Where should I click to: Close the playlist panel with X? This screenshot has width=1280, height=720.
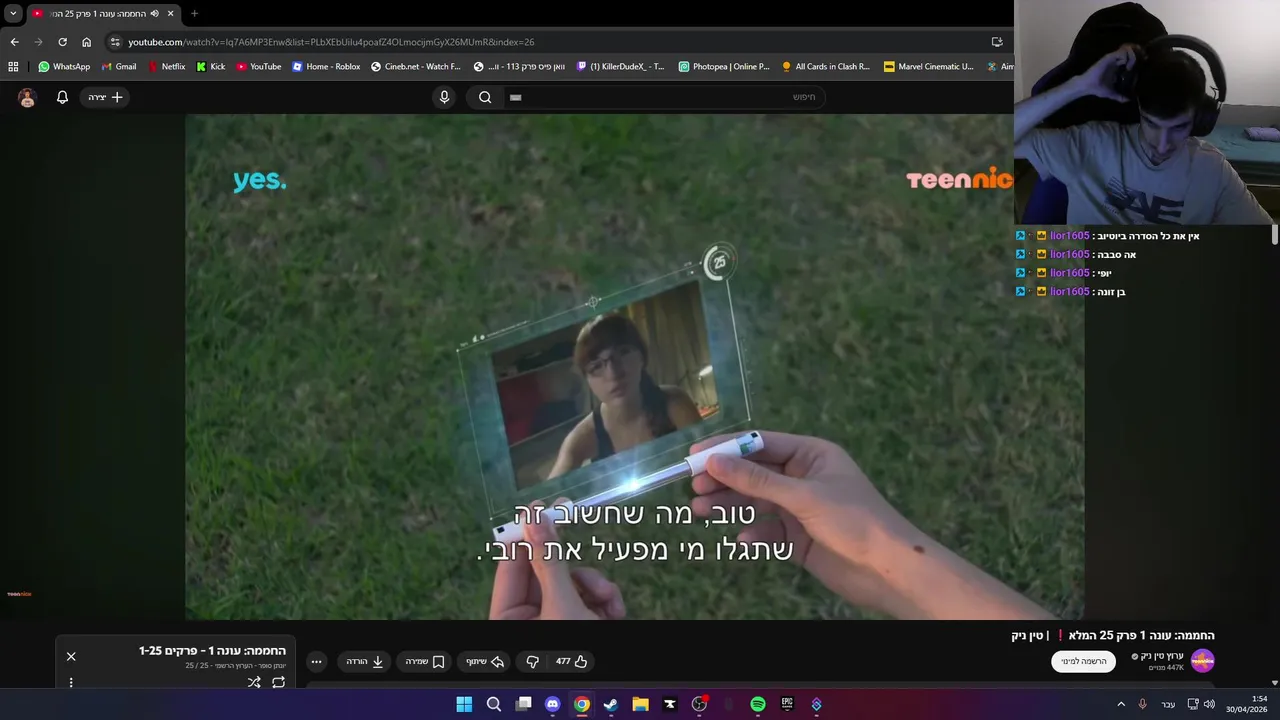click(71, 656)
